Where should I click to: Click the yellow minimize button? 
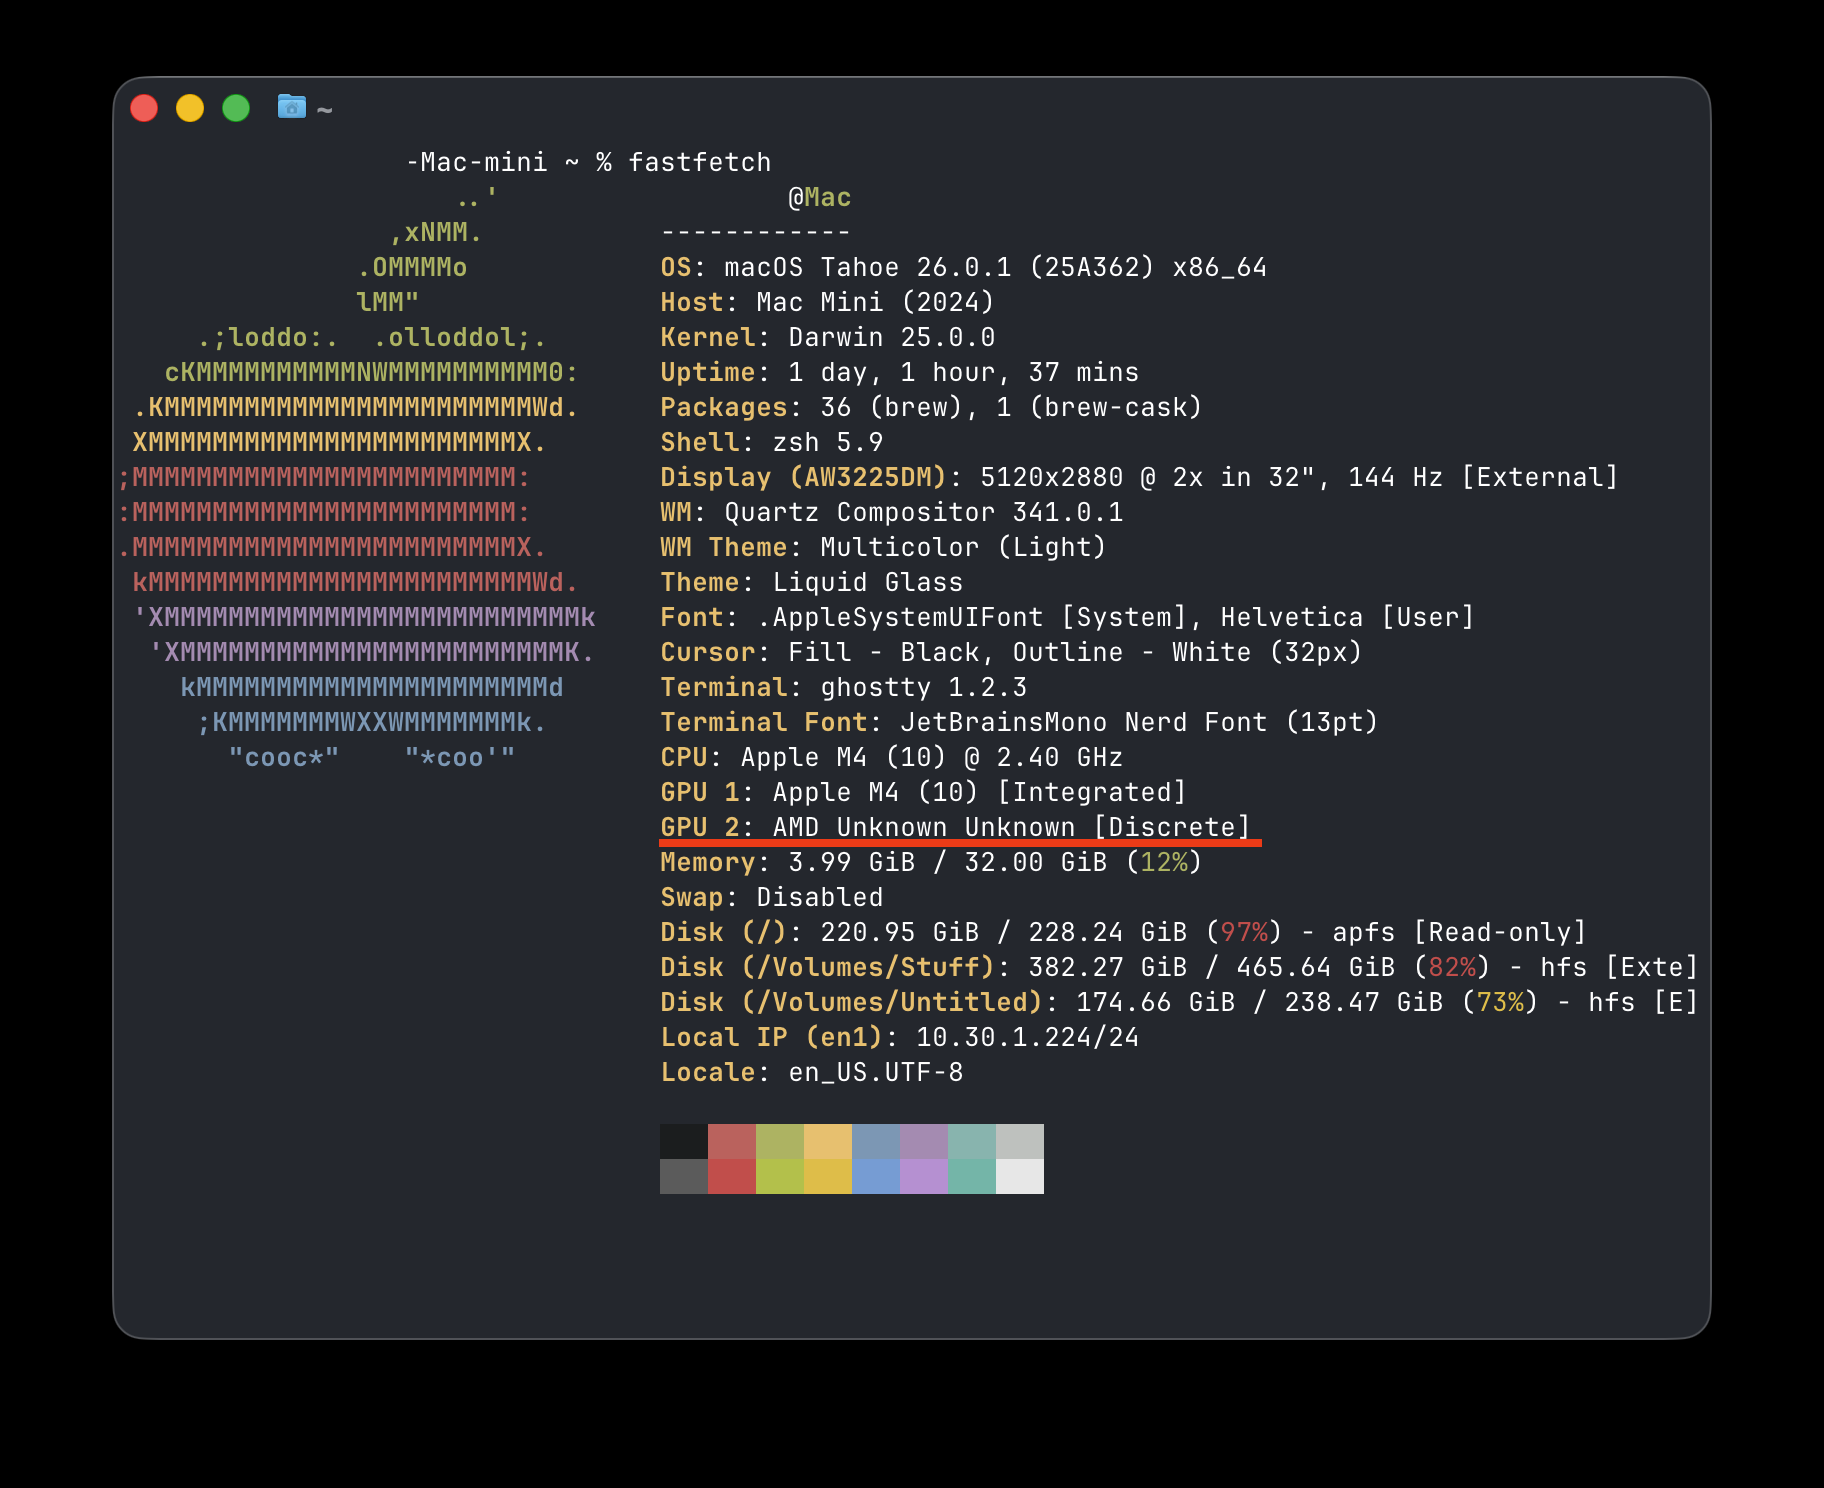click(190, 107)
